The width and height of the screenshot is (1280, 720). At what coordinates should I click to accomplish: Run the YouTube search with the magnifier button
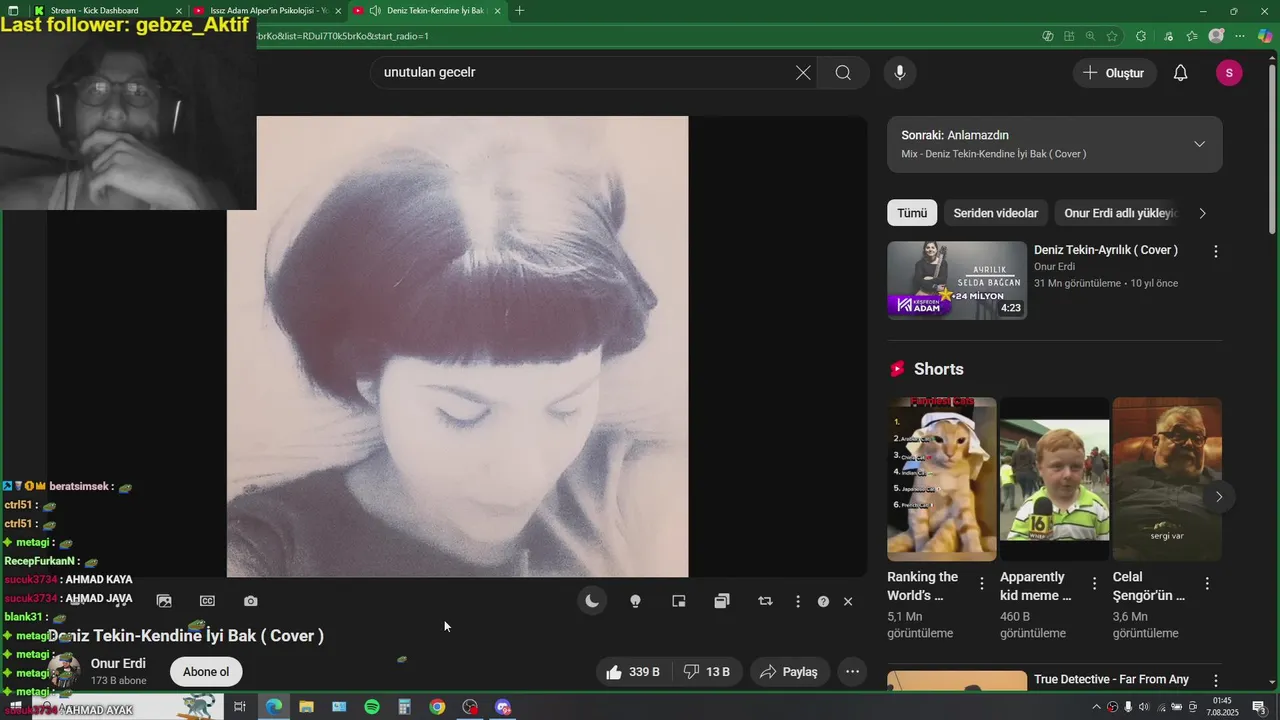pyautogui.click(x=843, y=73)
